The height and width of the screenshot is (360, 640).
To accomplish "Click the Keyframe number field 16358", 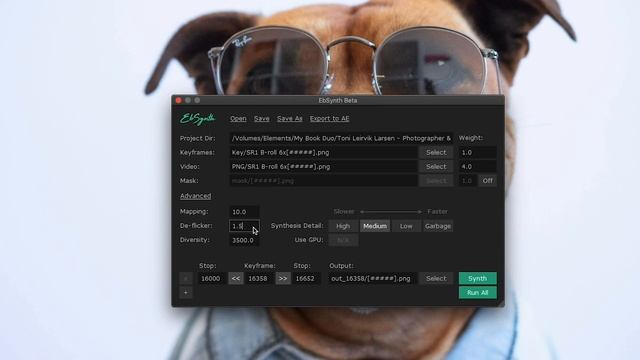I will click(258, 278).
